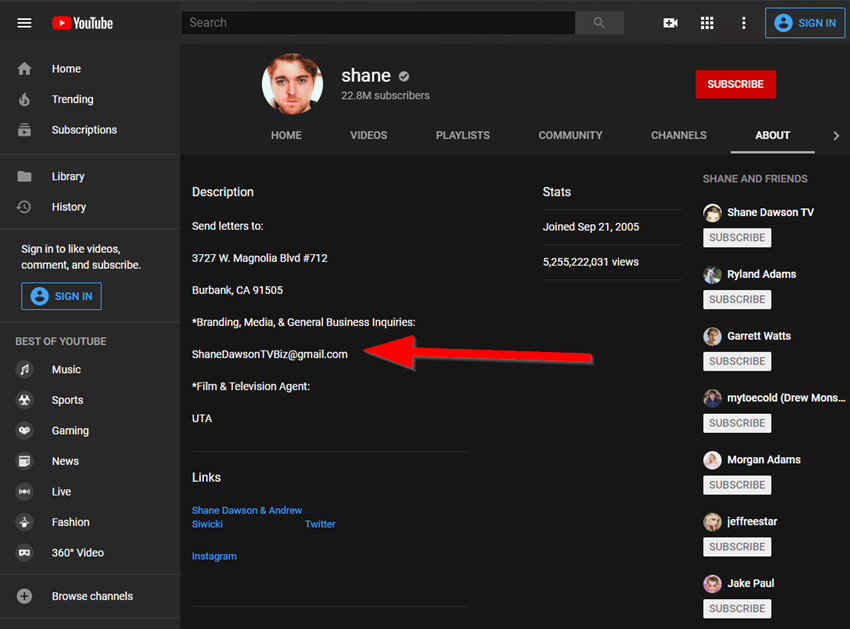The image size is (850, 629).
Task: Click the Shane Dawson TV avatar
Action: click(x=712, y=213)
